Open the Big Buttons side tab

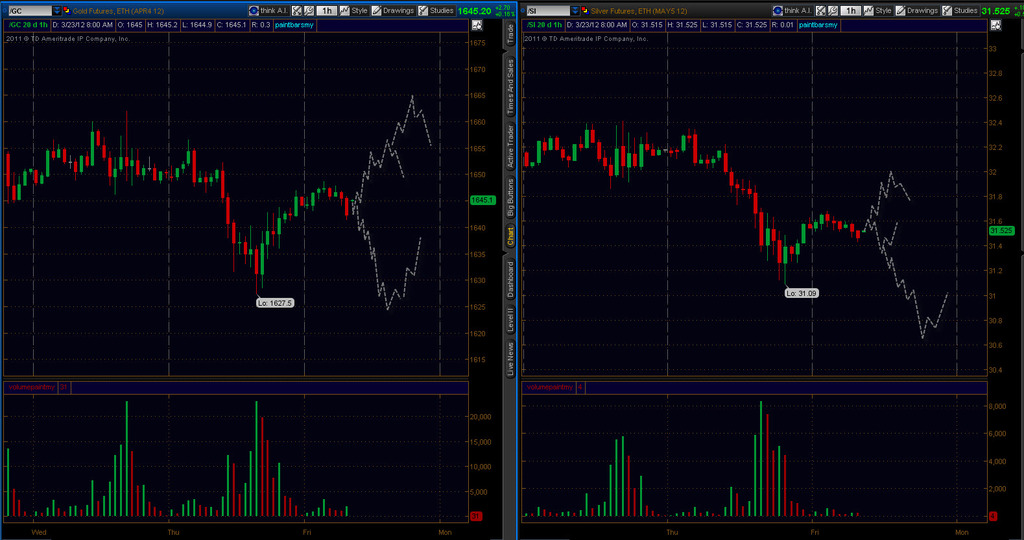[510, 197]
